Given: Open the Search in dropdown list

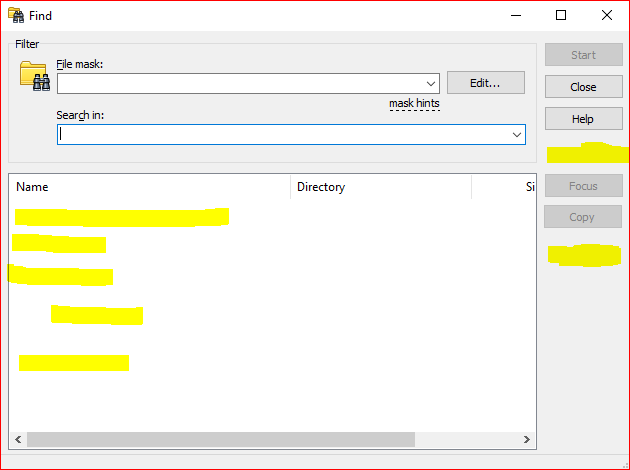Looking at the screenshot, I should point(517,134).
